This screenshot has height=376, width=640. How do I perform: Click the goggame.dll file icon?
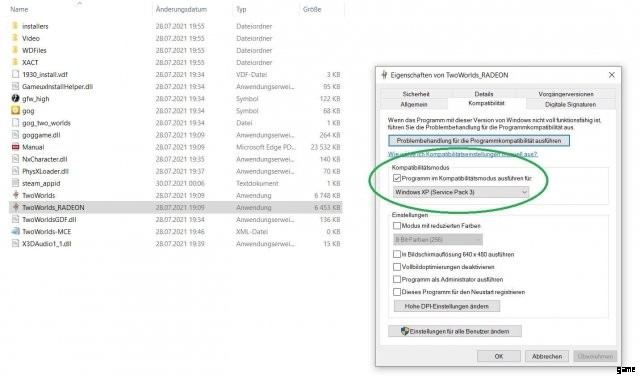click(15, 135)
